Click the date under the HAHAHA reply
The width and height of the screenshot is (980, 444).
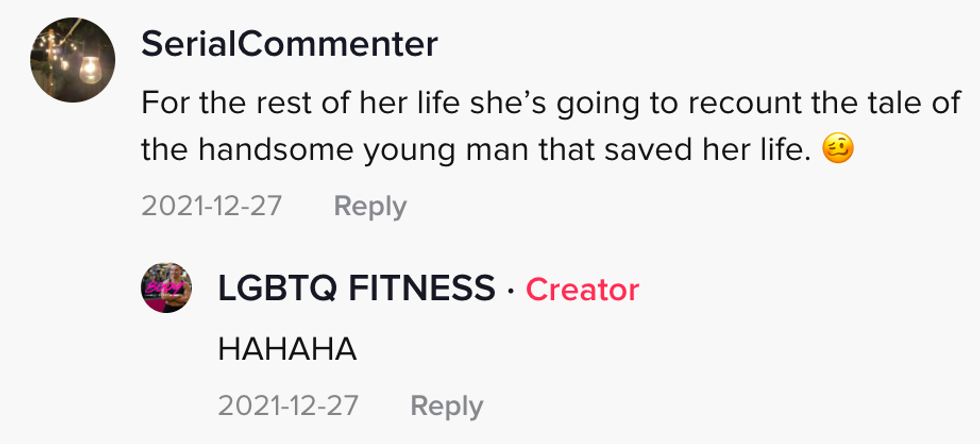tap(288, 406)
